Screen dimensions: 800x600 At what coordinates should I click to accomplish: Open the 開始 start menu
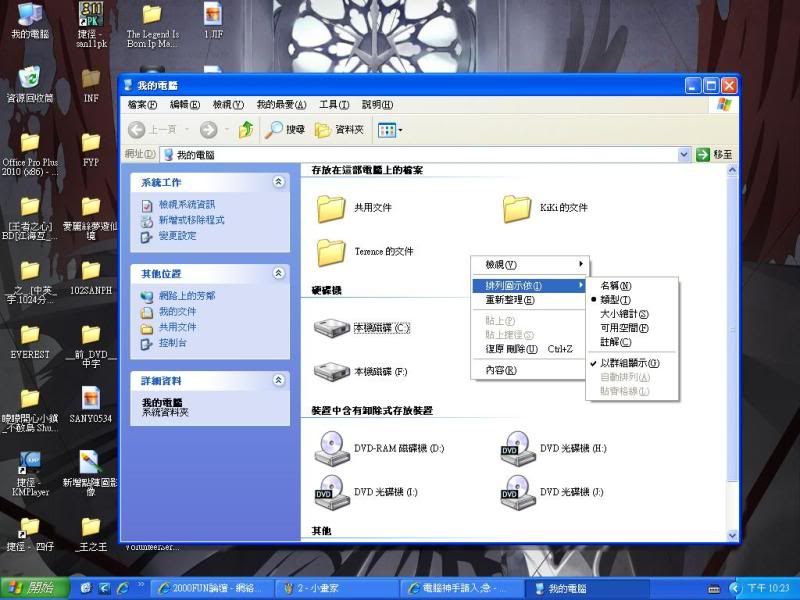(x=35, y=588)
